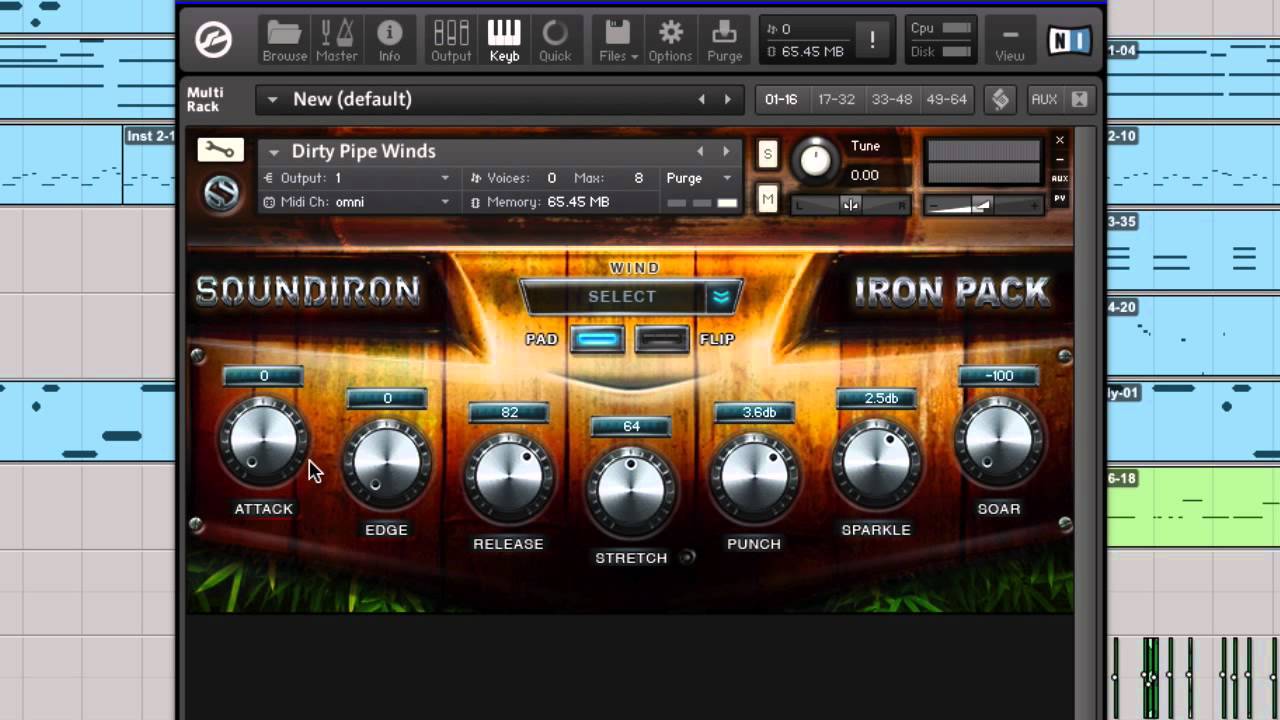Viewport: 1280px width, 720px height.
Task: Click the Soundiron round instrument icon
Action: 221,193
